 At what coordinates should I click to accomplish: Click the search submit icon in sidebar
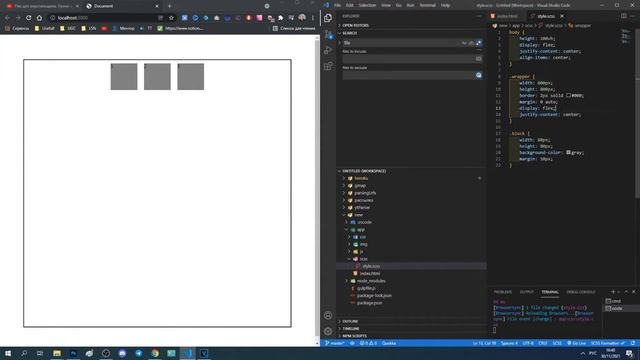click(x=479, y=76)
